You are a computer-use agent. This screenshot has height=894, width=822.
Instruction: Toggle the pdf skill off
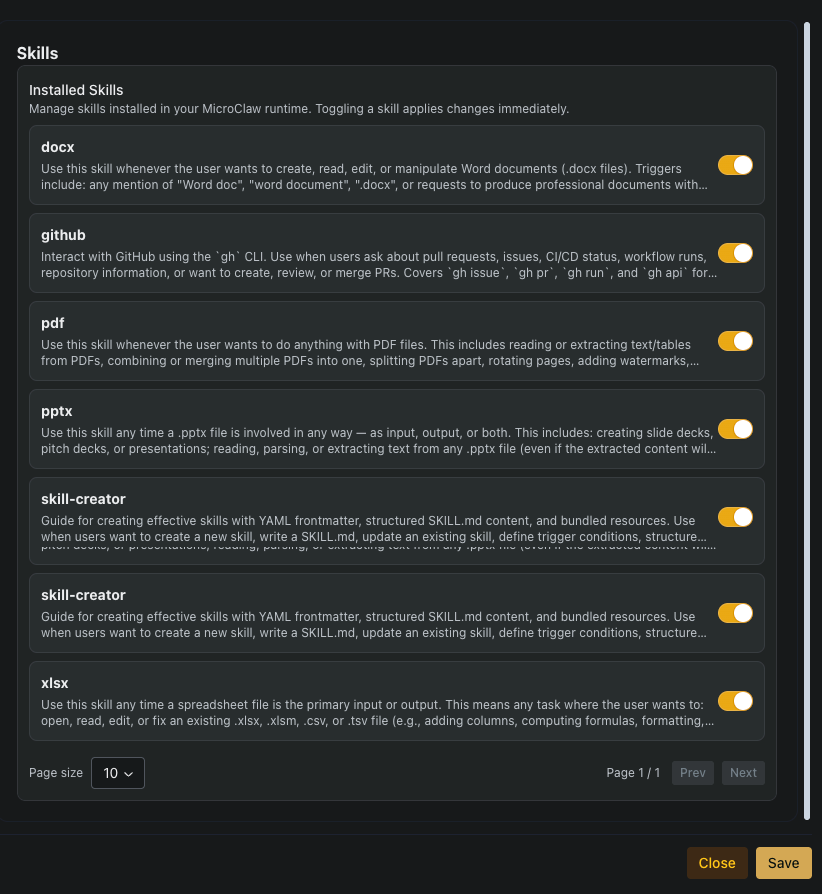735,341
